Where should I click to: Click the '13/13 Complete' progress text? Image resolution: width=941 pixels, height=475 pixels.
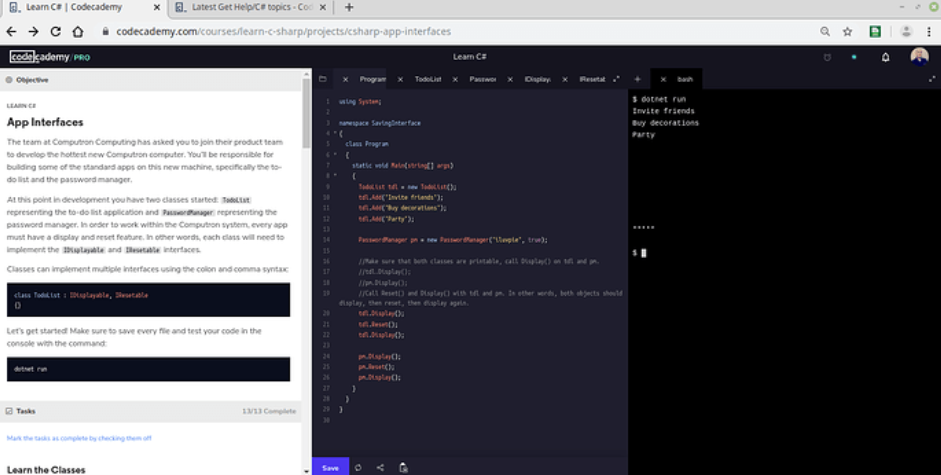click(x=269, y=411)
